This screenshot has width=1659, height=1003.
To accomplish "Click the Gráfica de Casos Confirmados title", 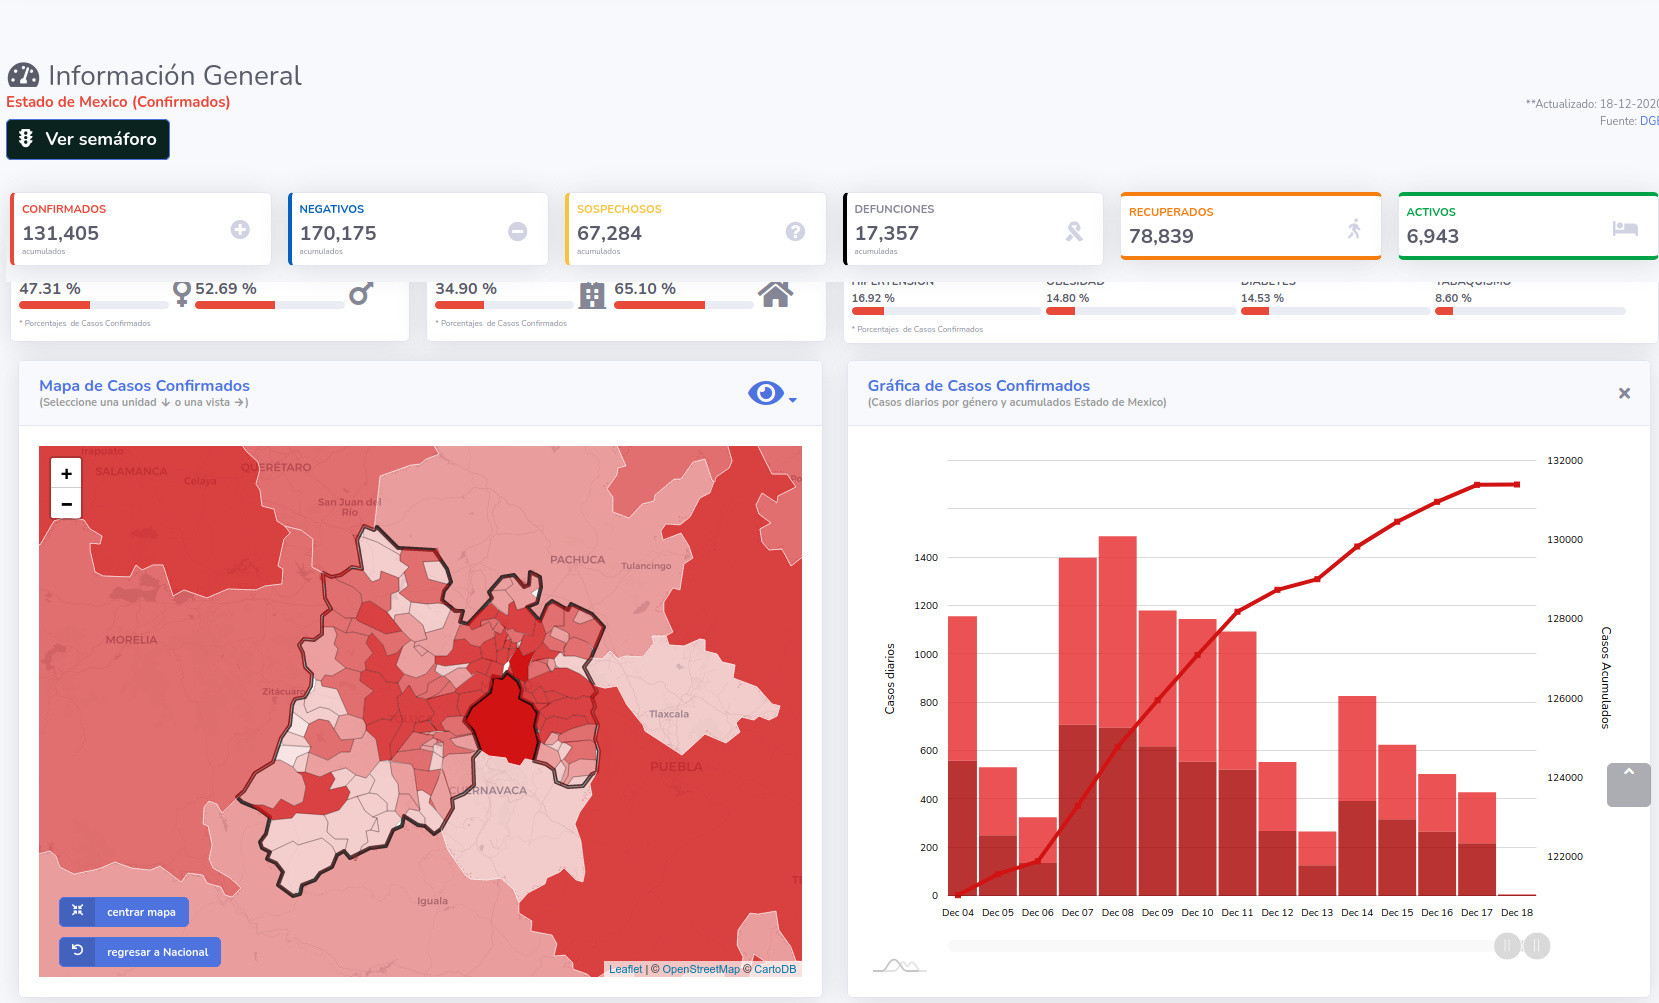I will 978,385.
